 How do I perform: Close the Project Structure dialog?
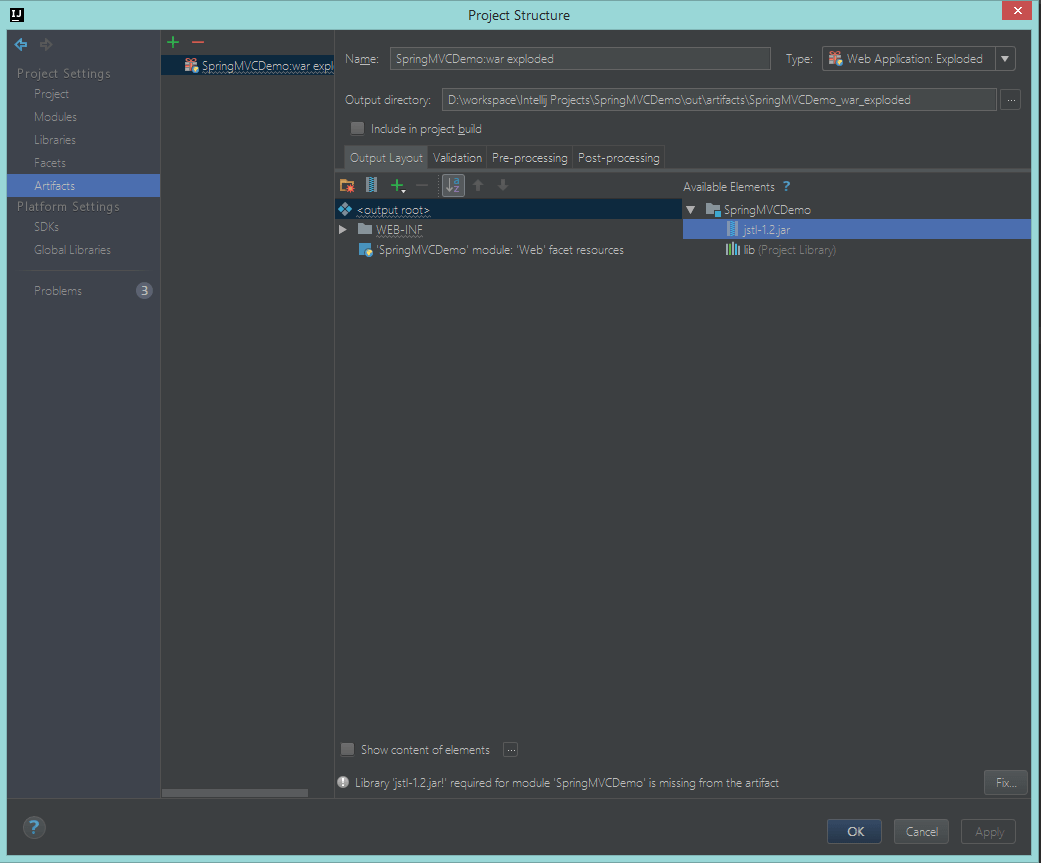click(1017, 11)
